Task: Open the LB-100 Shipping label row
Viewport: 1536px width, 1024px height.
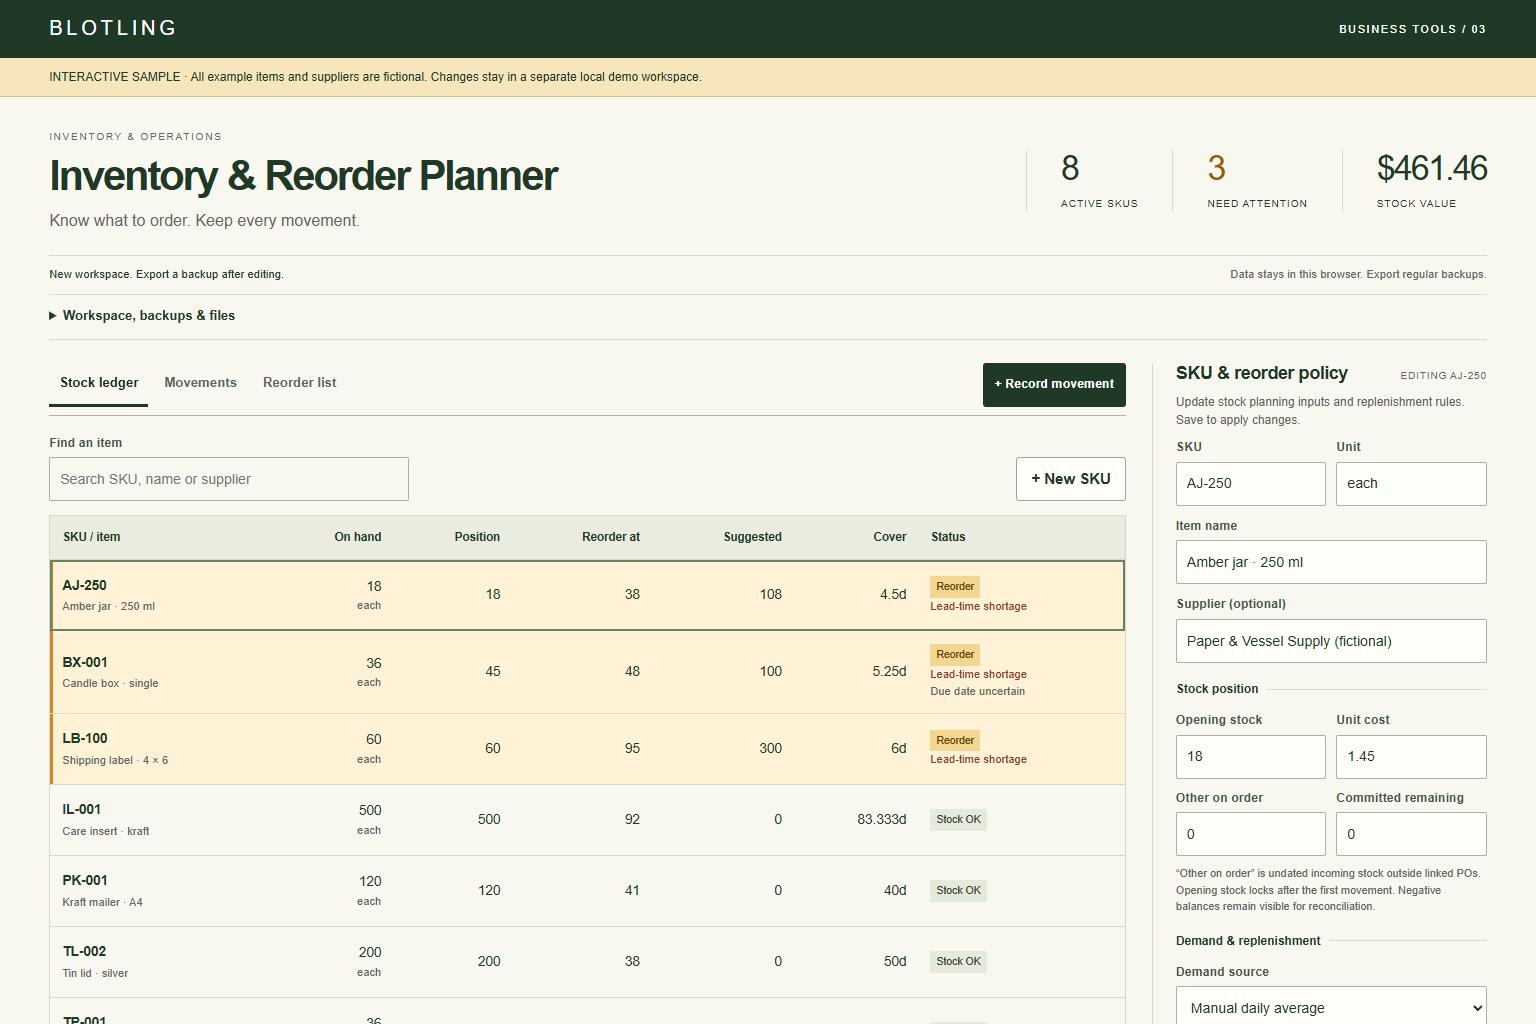Action: click(588, 749)
